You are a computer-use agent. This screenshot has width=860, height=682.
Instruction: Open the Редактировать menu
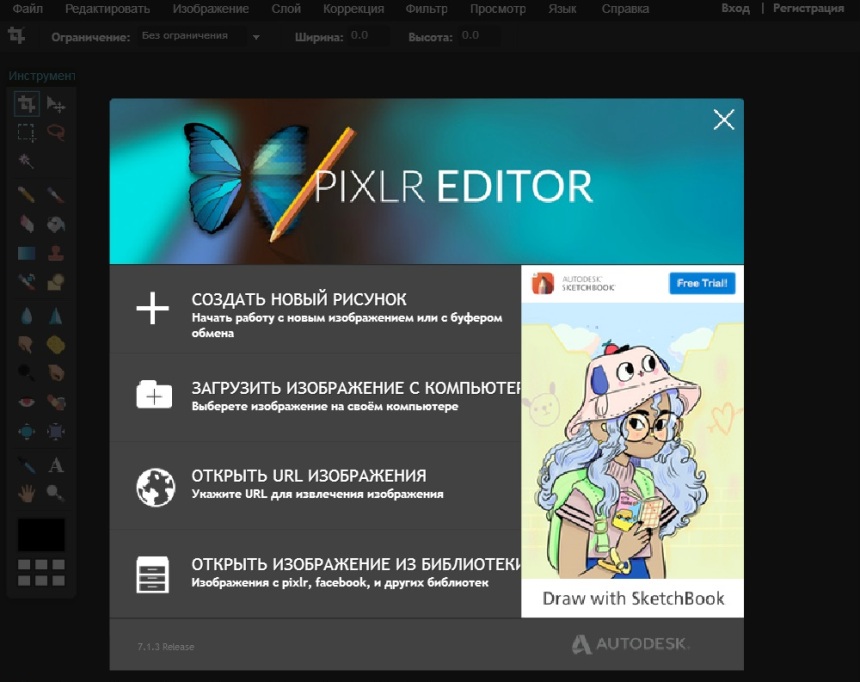[x=108, y=9]
